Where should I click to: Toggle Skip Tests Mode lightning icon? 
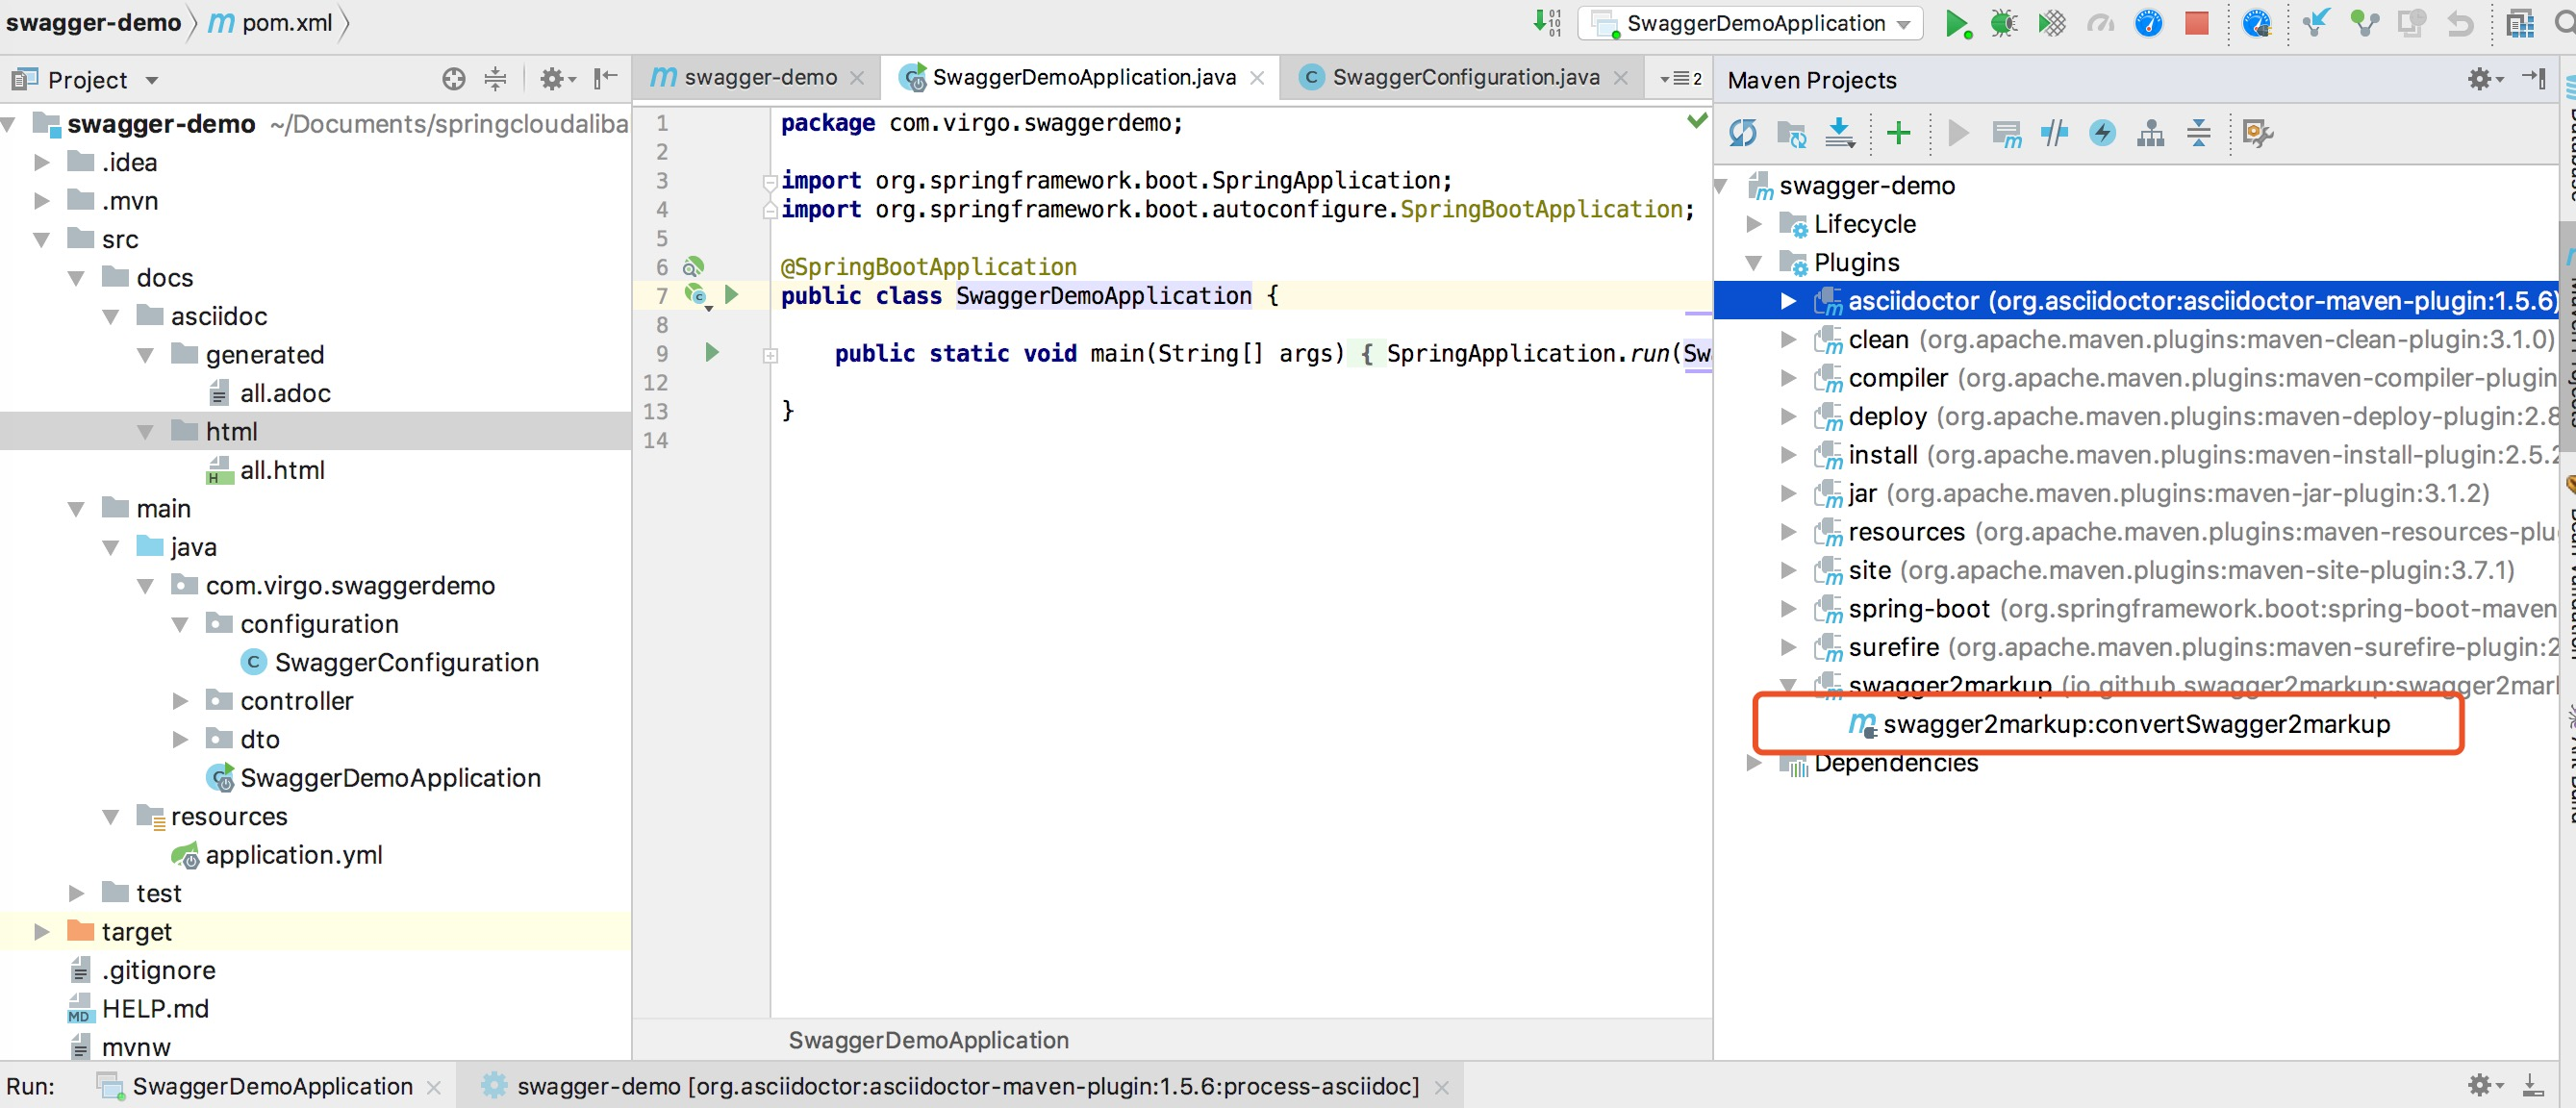click(2102, 133)
